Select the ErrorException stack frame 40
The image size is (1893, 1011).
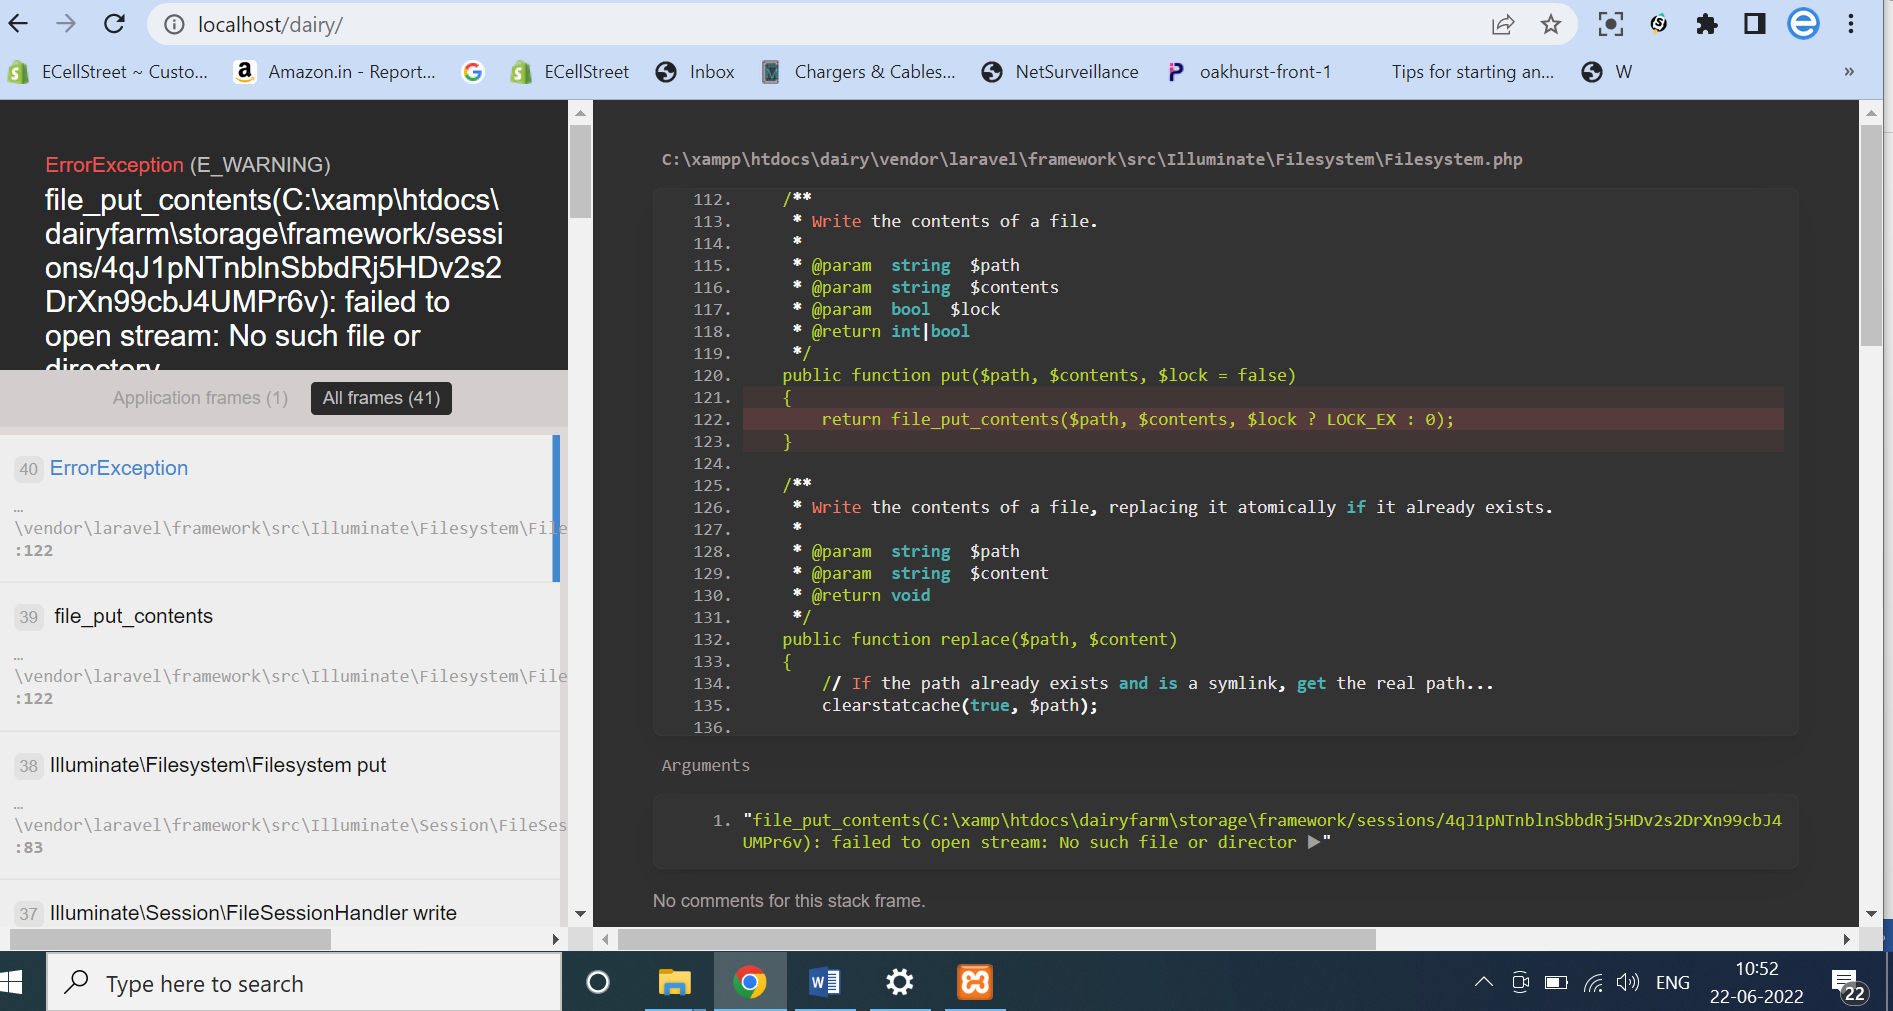[119, 468]
